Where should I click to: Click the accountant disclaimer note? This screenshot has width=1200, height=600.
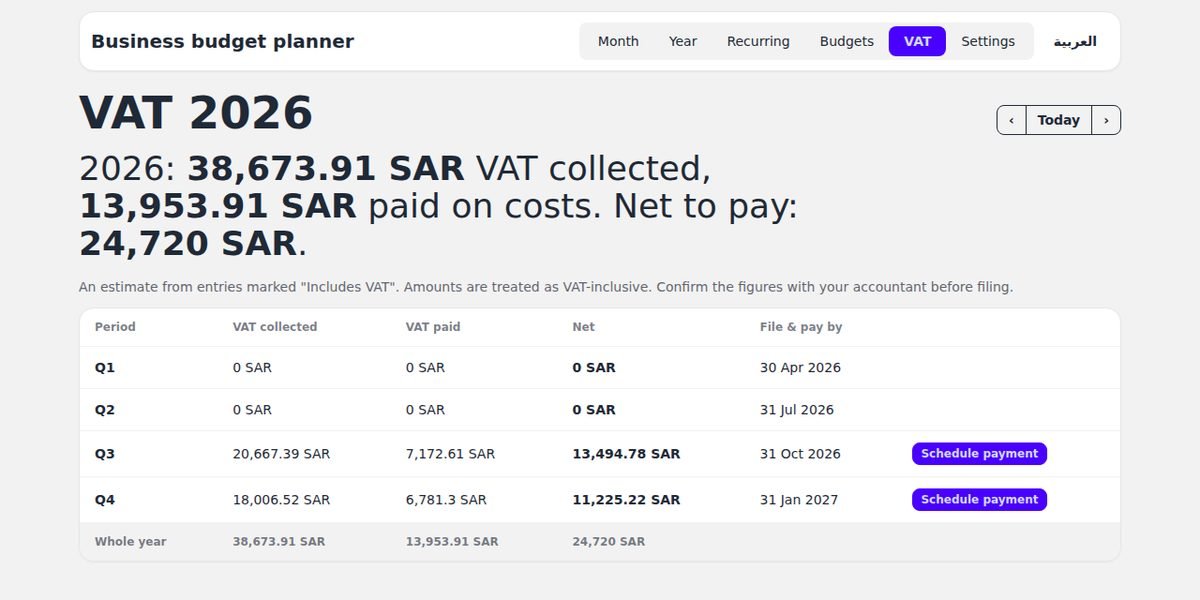(546, 287)
